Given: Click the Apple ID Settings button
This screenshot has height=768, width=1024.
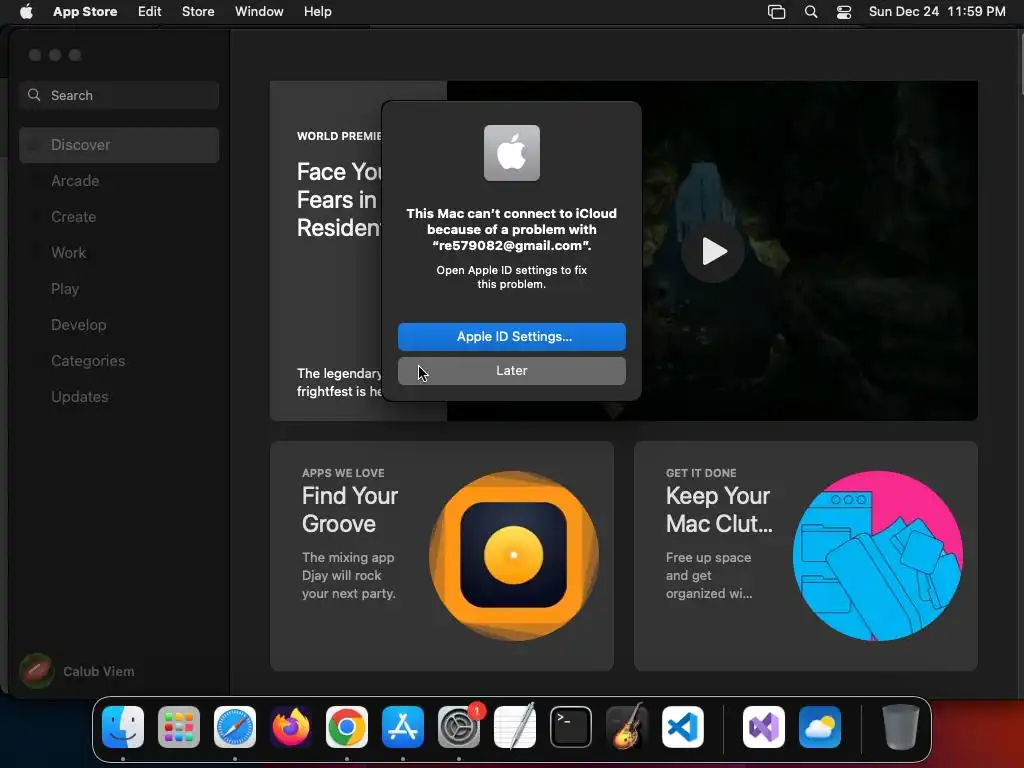Looking at the screenshot, I should point(511,336).
